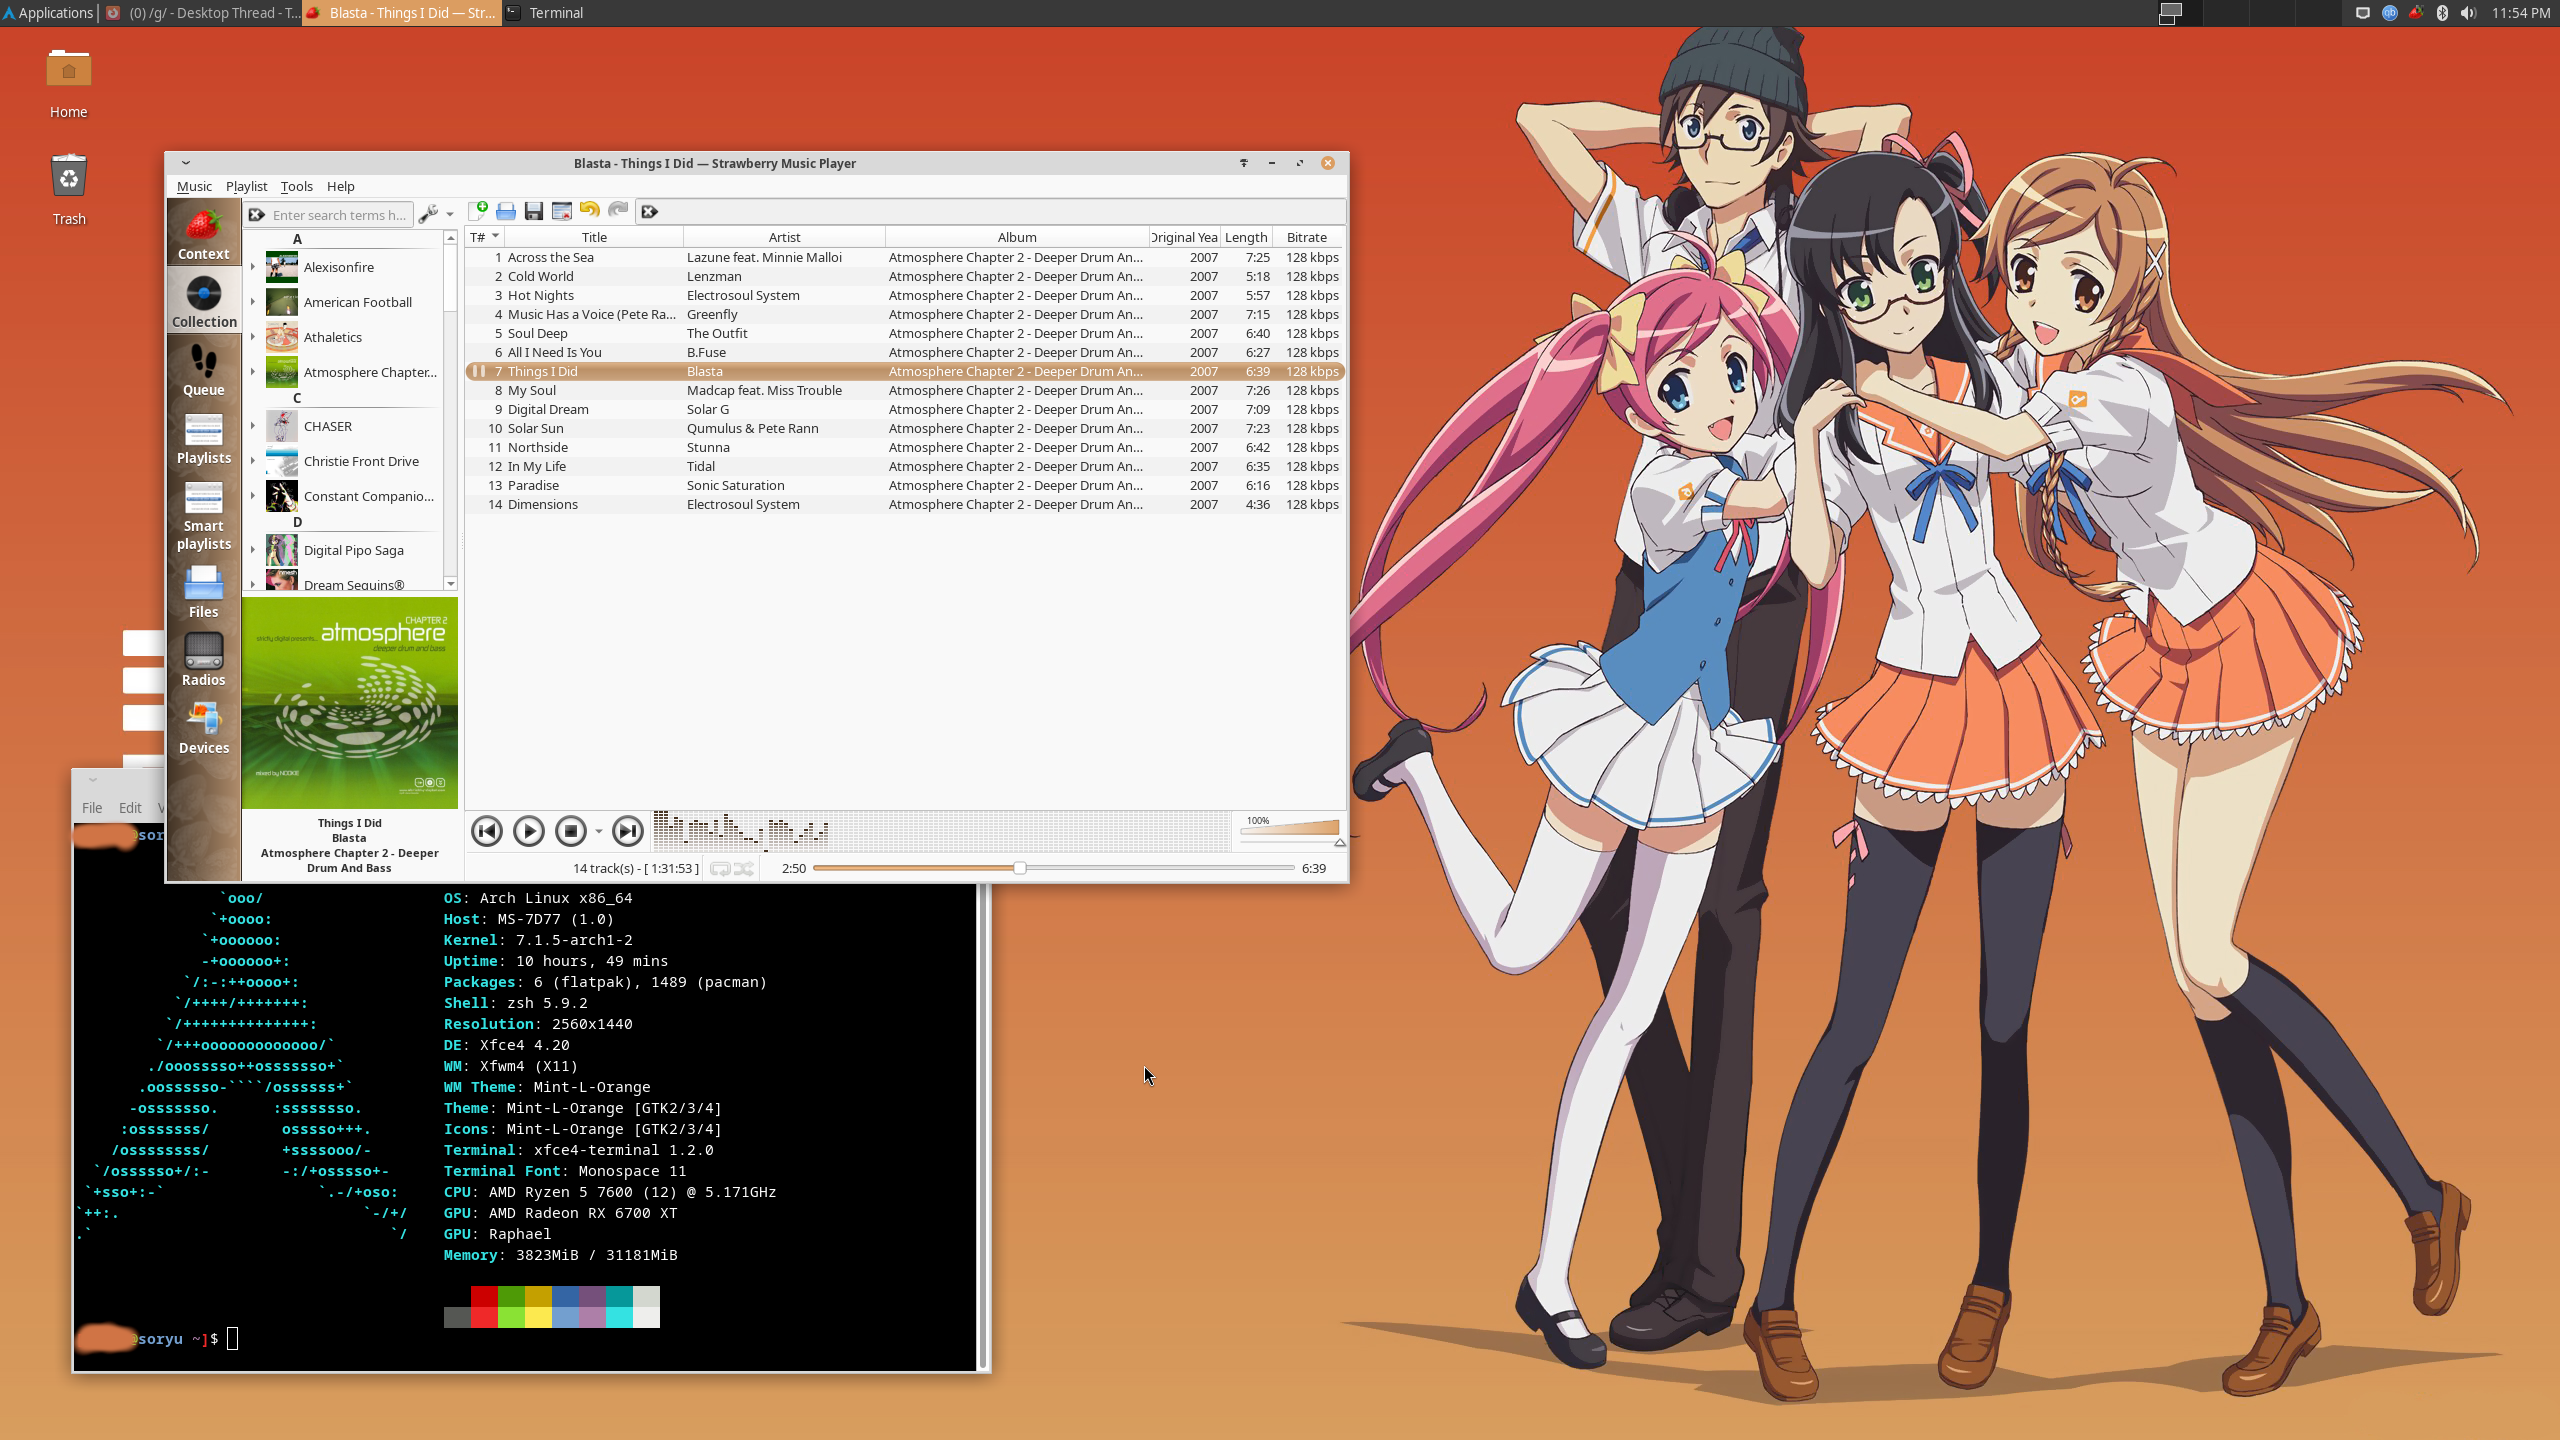Screen dimensions: 2560x1440
Task: Open the Help menu
Action: 340,186
